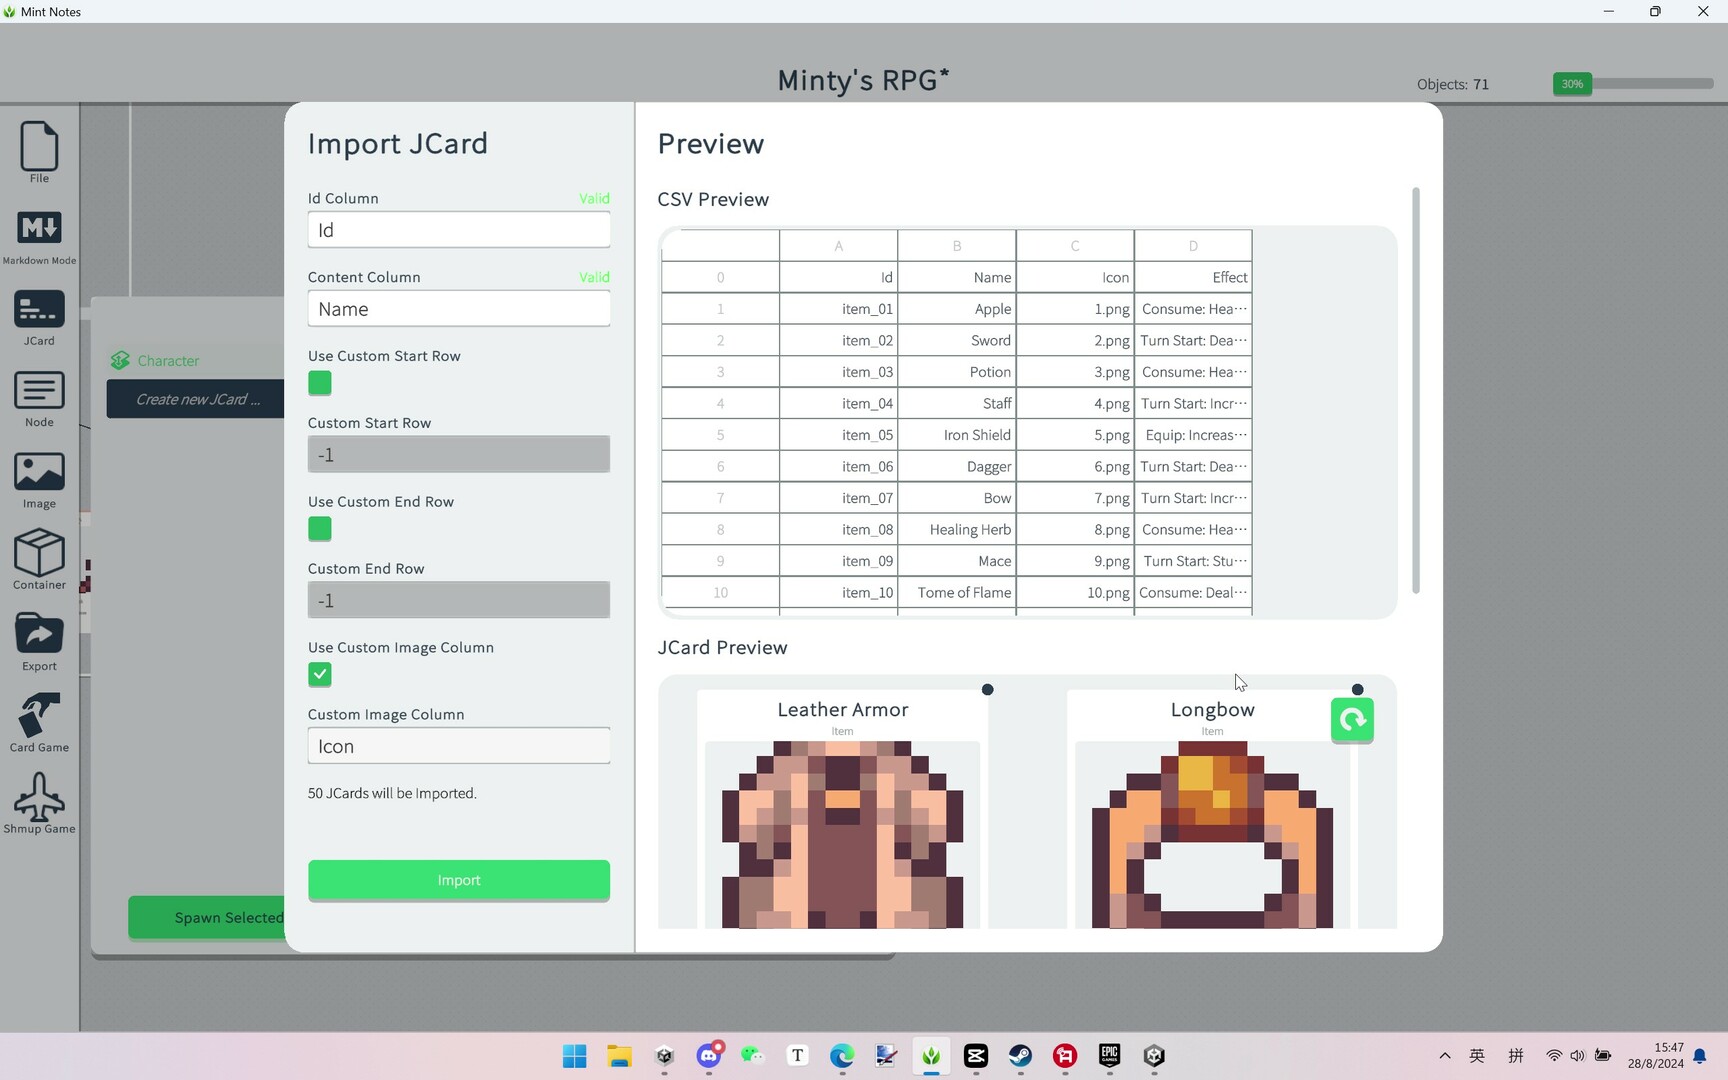The image size is (1728, 1080).
Task: Enable Use Custom Start Row checkbox
Action: click(320, 384)
